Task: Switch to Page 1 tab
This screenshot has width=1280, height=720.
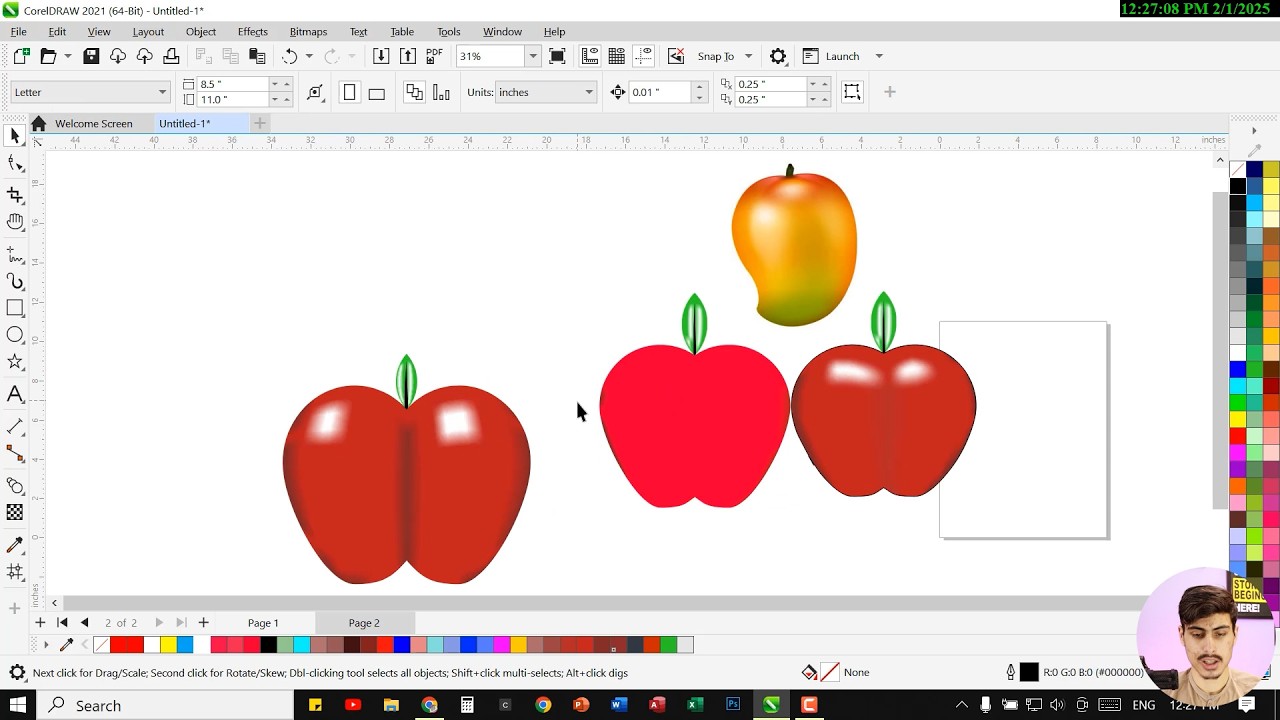Action: pyautogui.click(x=263, y=623)
